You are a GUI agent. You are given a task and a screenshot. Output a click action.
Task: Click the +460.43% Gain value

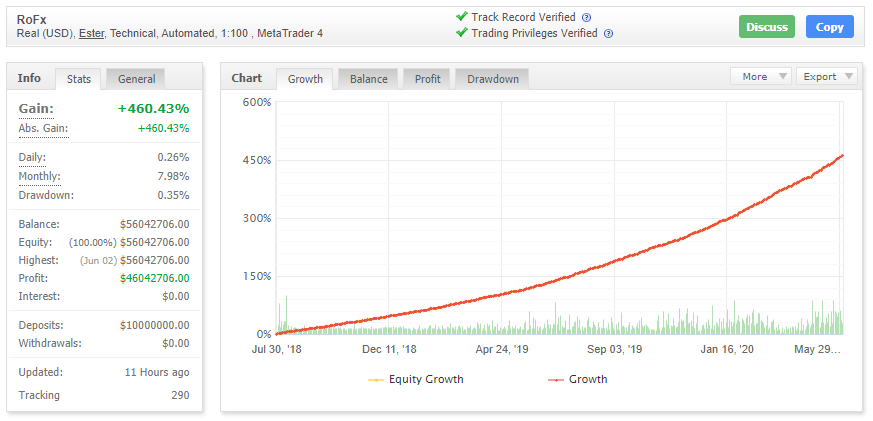coord(153,109)
